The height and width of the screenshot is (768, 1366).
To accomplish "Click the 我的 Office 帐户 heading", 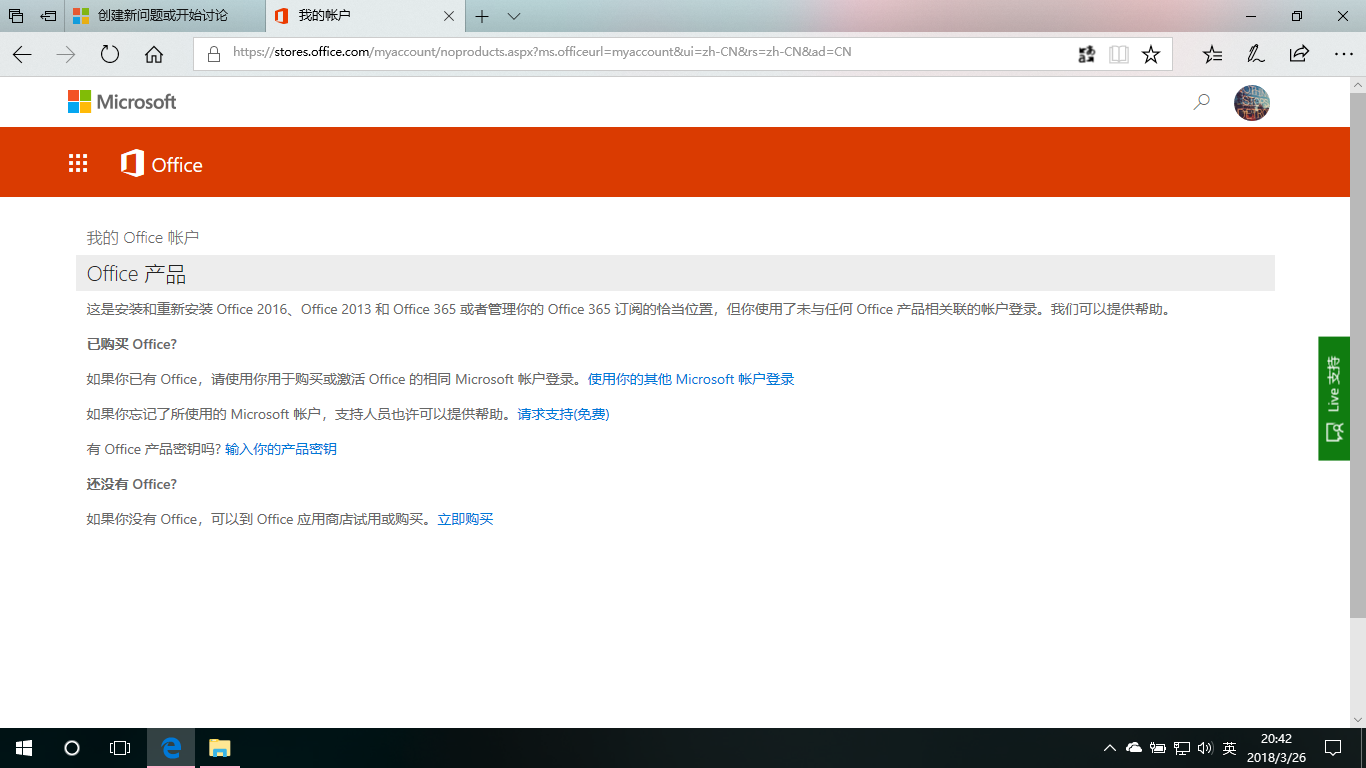I will [143, 238].
